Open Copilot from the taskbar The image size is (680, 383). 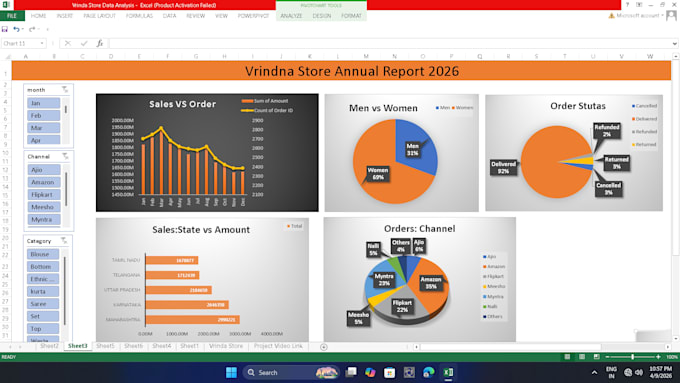(370, 373)
